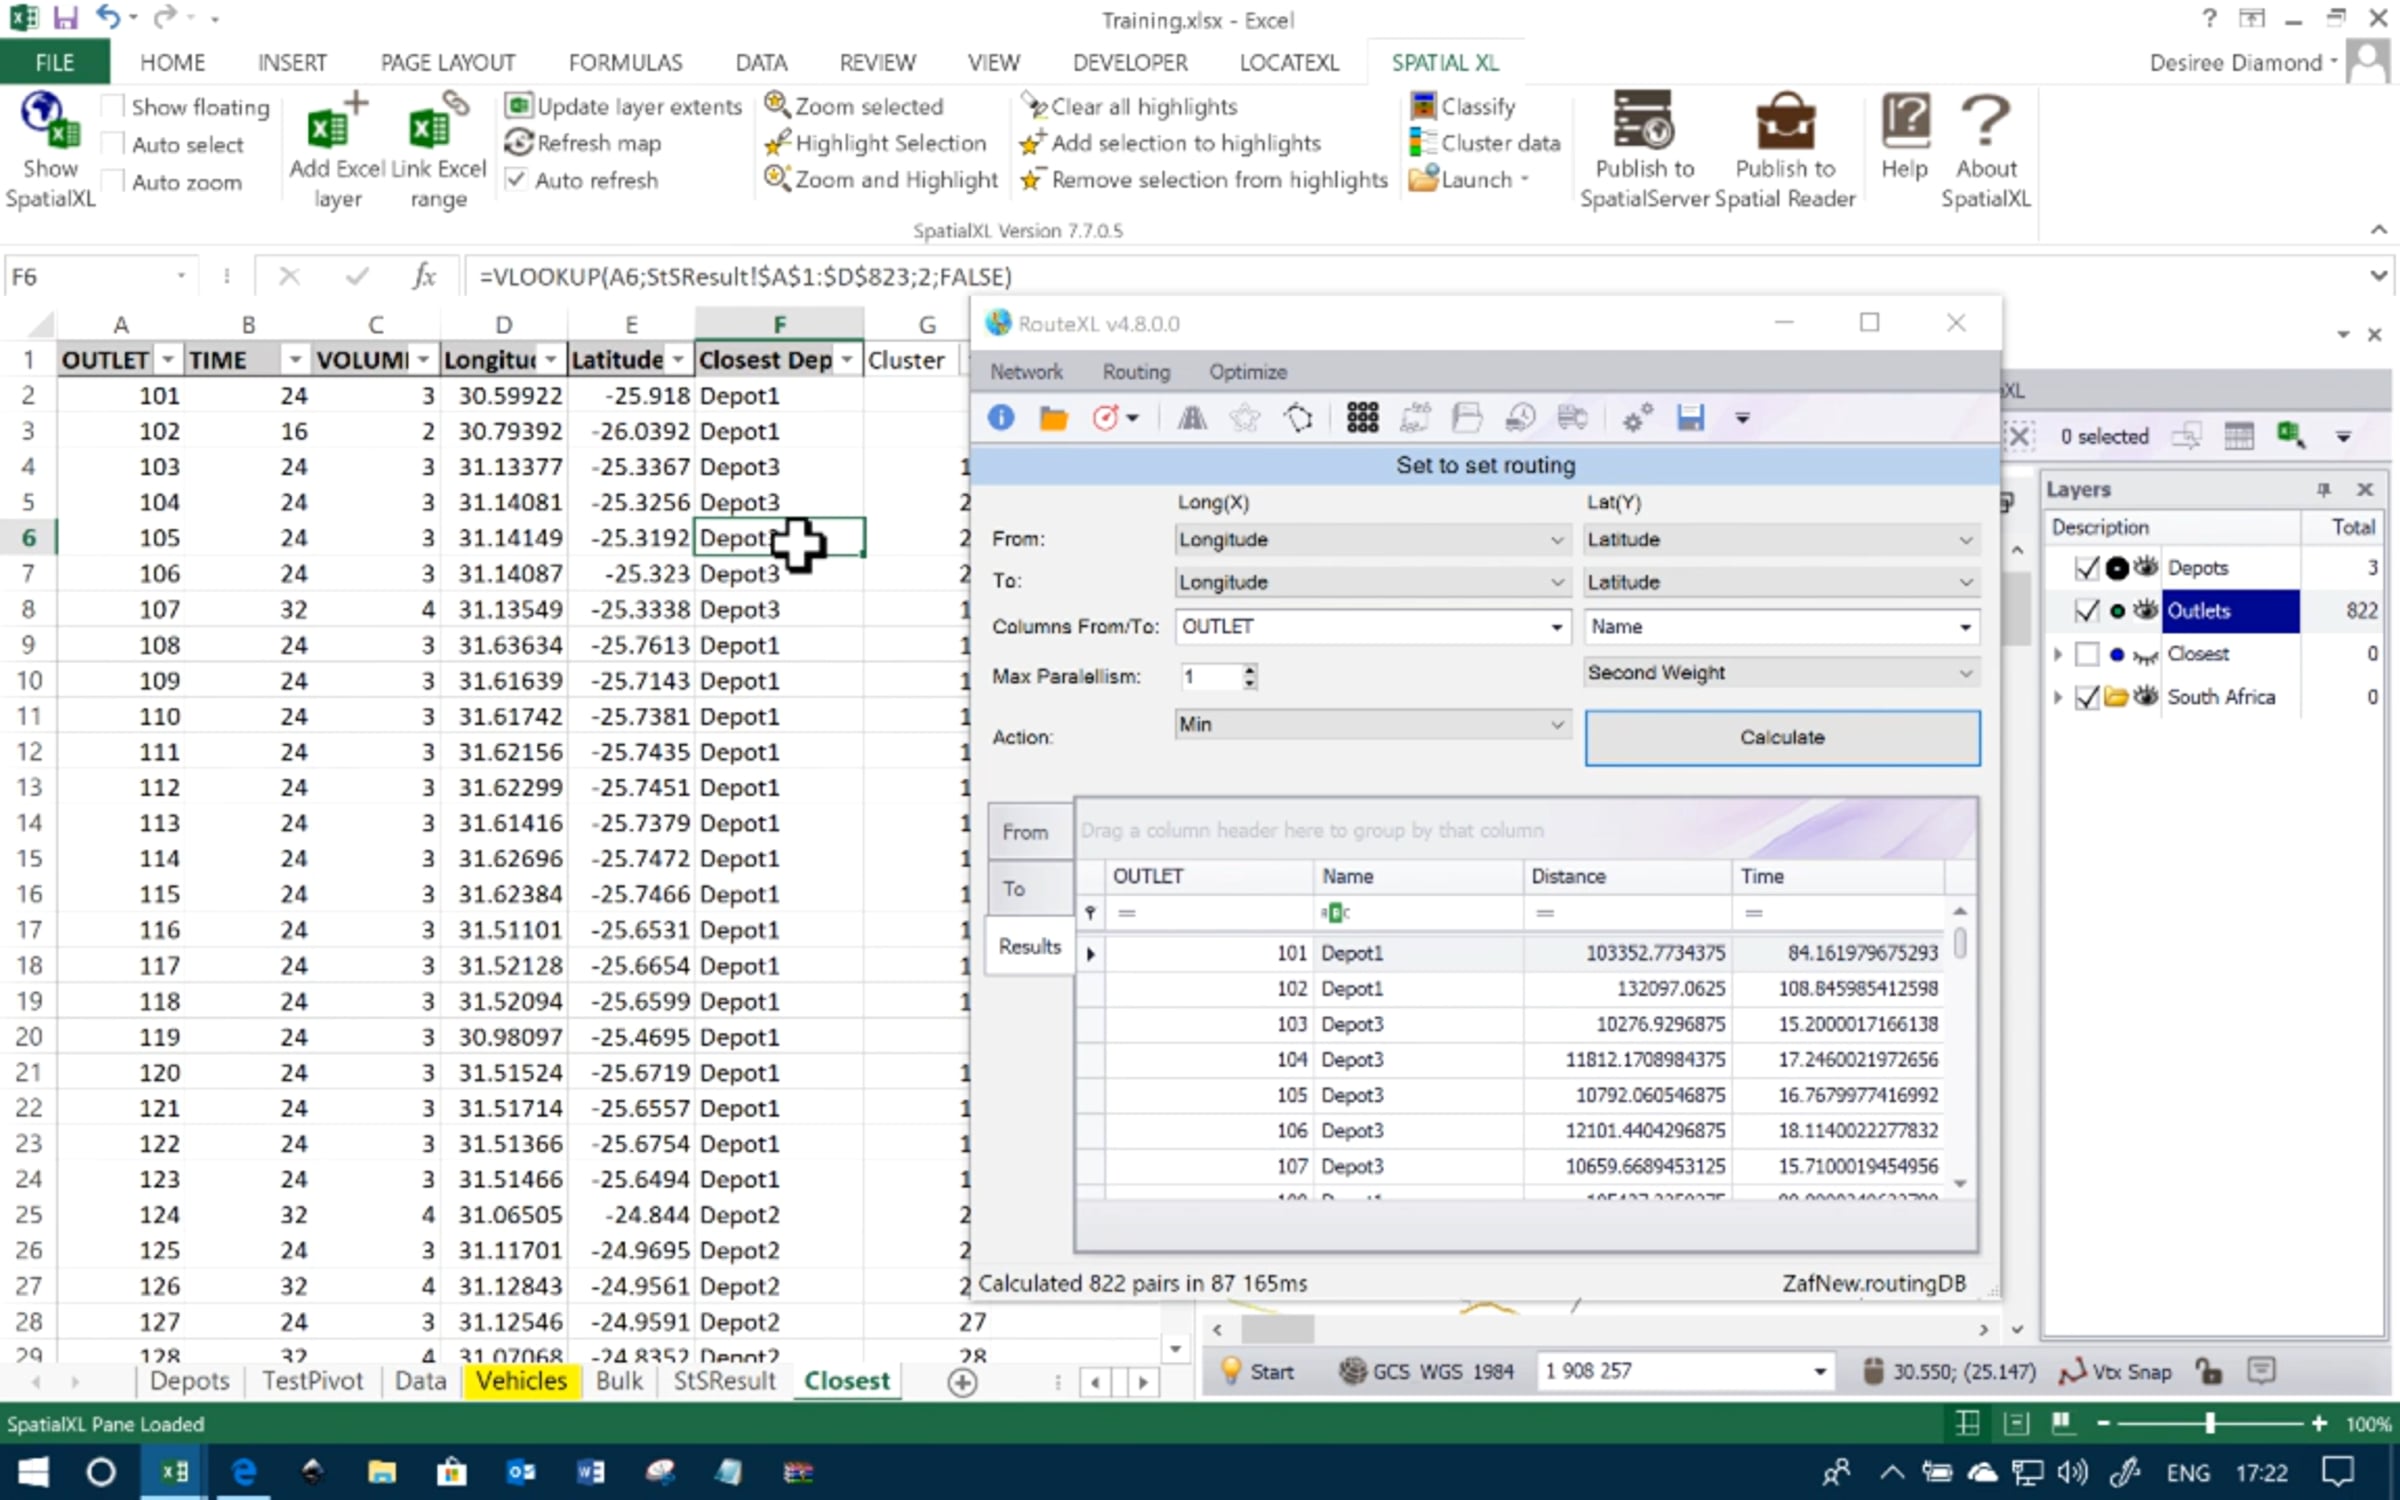Click the Refresh map button
This screenshot has height=1500, width=2400.
point(583,143)
